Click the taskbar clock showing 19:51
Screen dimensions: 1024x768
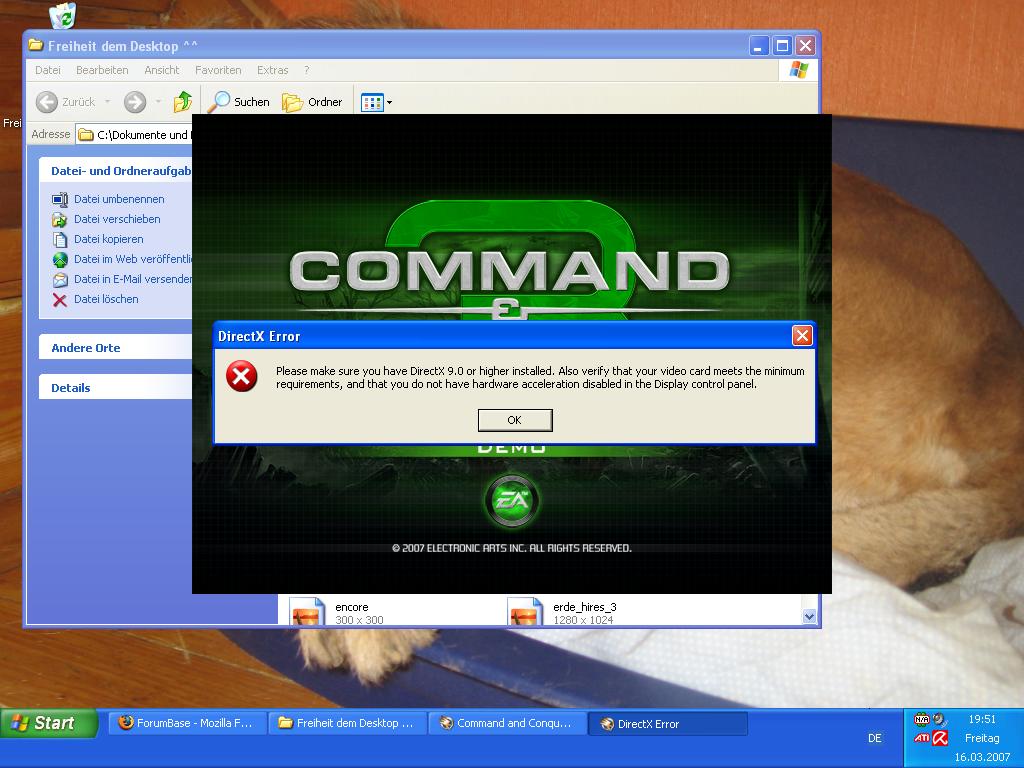click(982, 719)
